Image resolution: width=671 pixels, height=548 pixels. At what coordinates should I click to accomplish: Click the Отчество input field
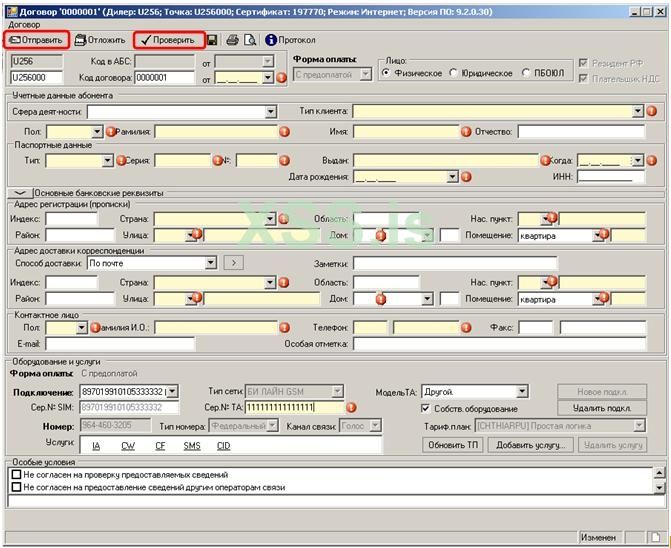tap(580, 131)
